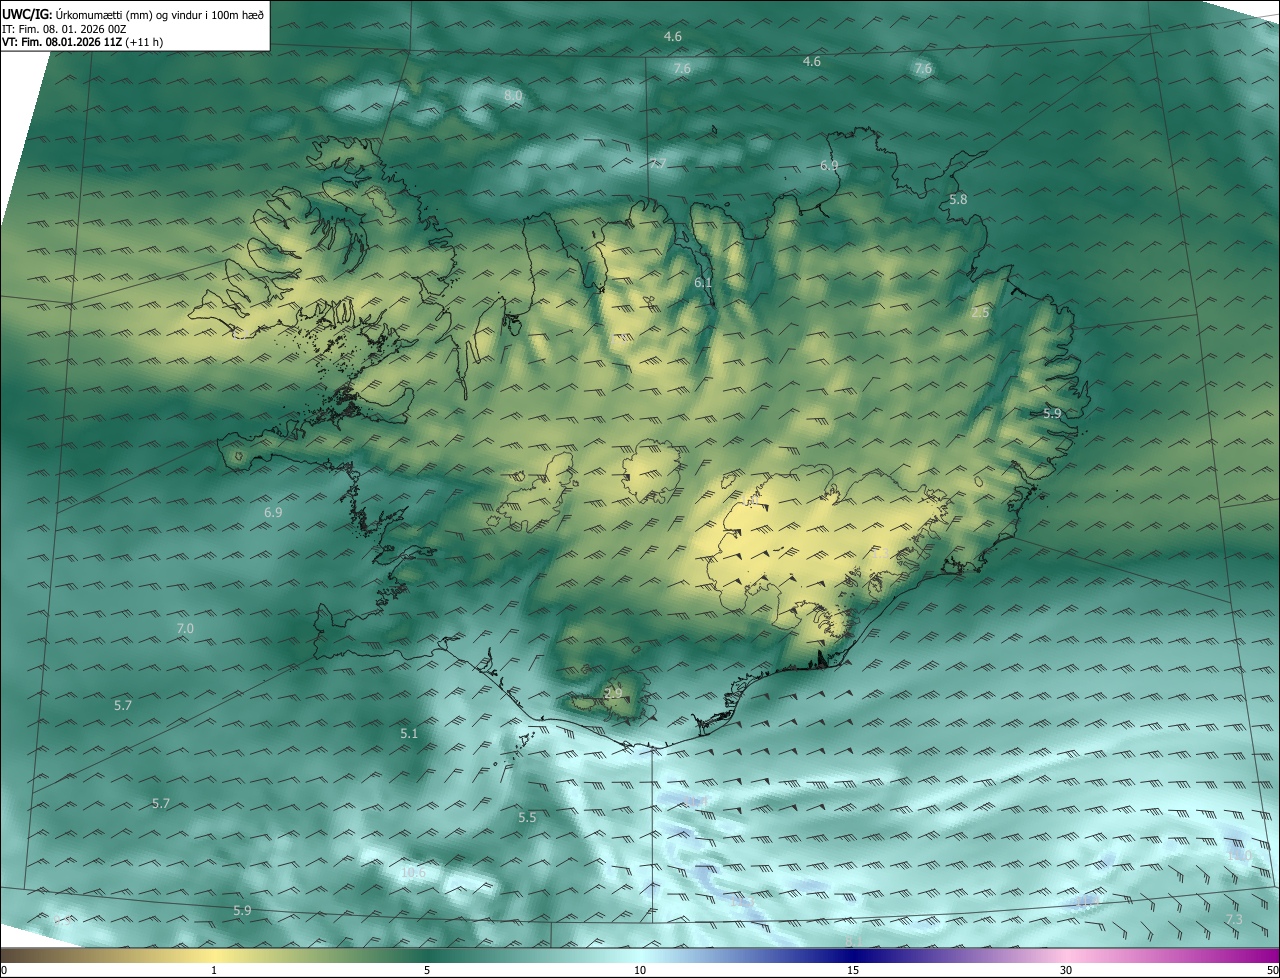Screen dimensions: 1280x978
Task: Click the colorbar tick label 30
Action: [1066, 971]
